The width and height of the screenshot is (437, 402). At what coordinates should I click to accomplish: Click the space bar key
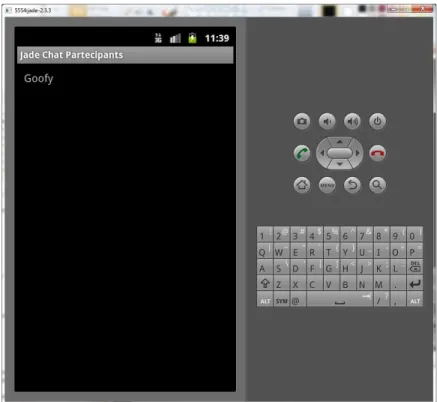[340, 300]
